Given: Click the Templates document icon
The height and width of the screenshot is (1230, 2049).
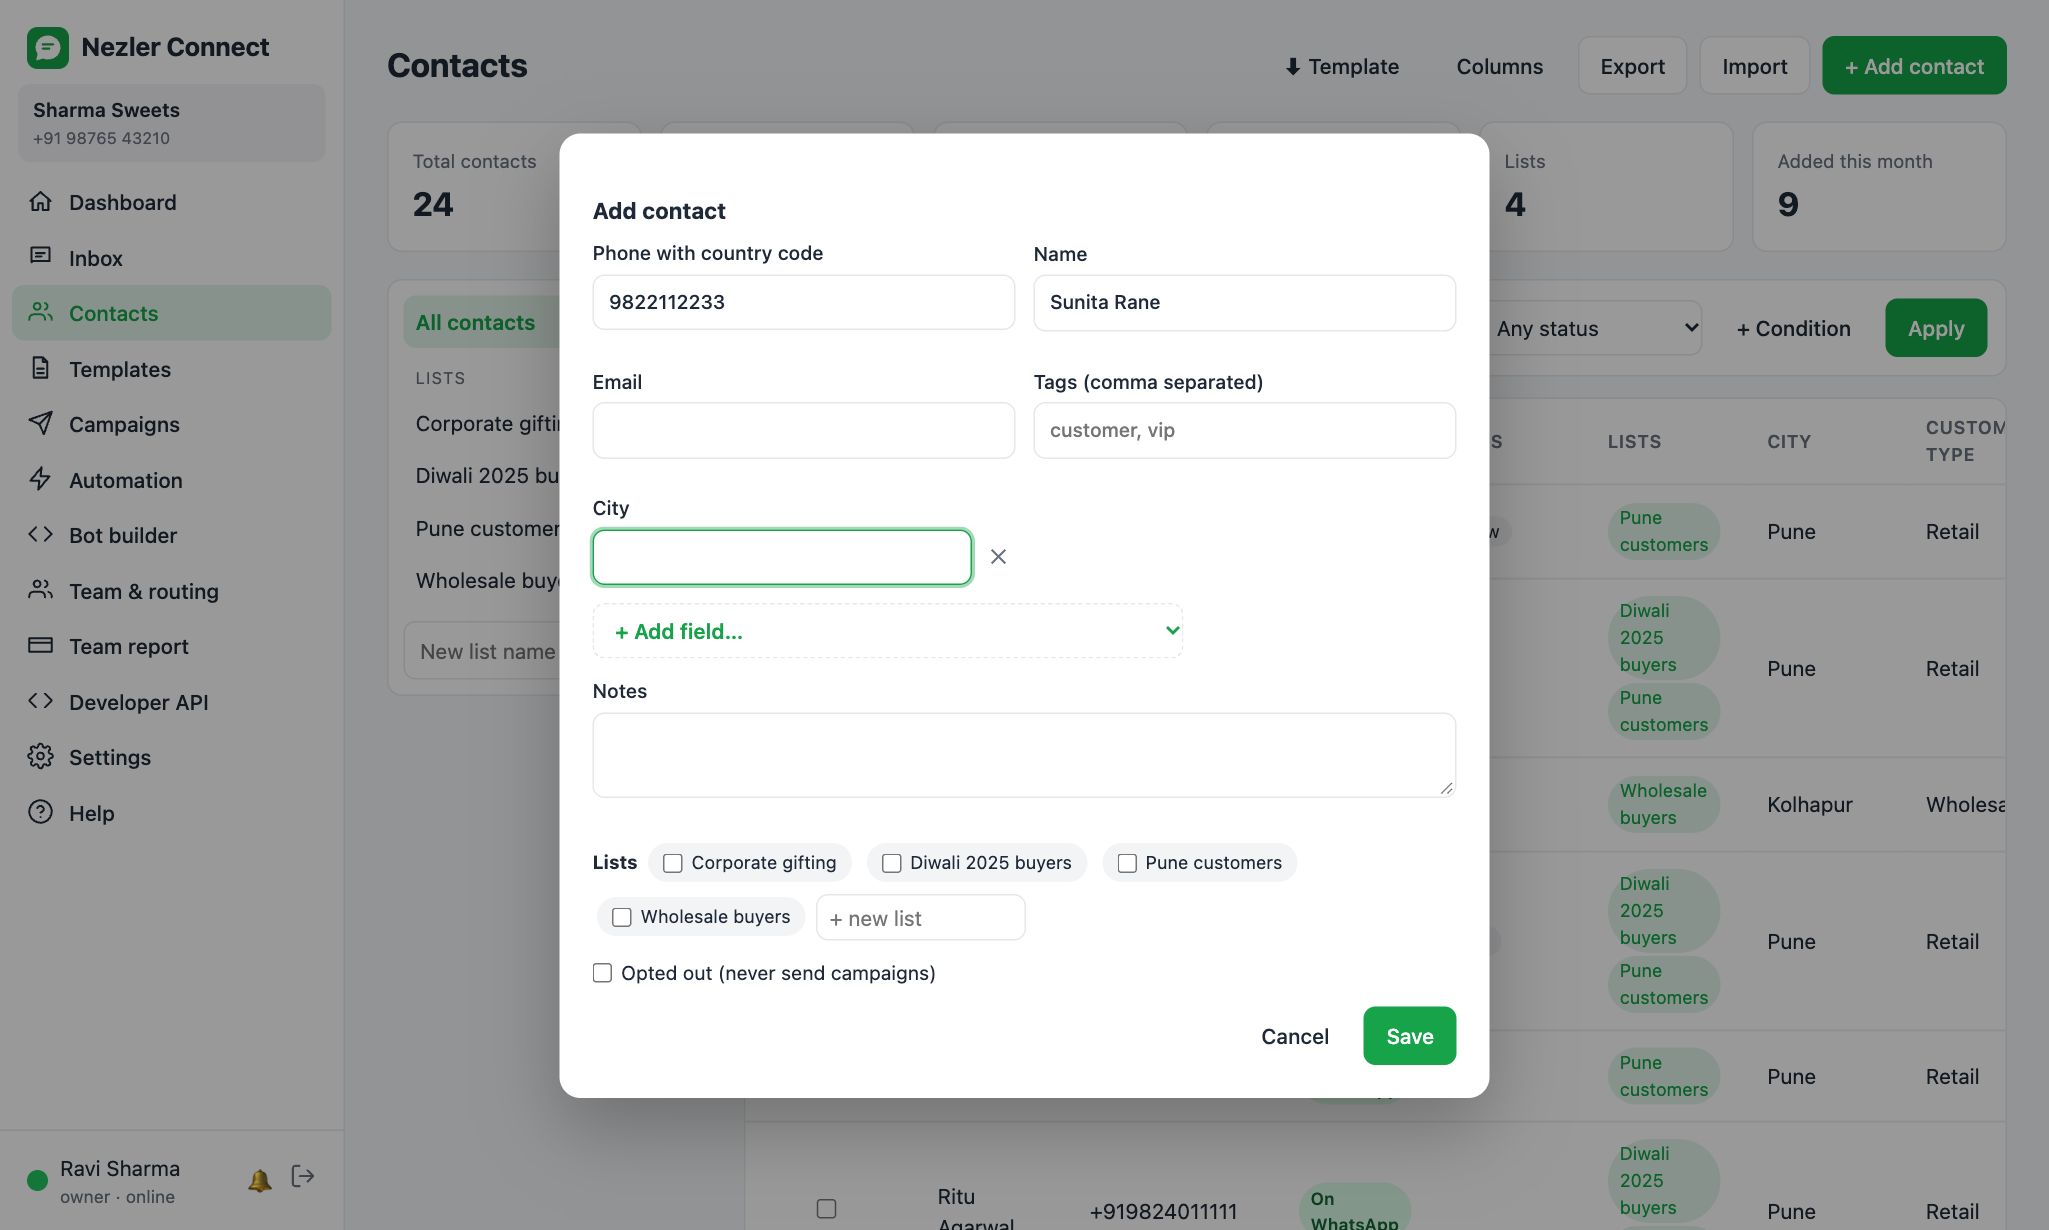Looking at the screenshot, I should (x=40, y=368).
